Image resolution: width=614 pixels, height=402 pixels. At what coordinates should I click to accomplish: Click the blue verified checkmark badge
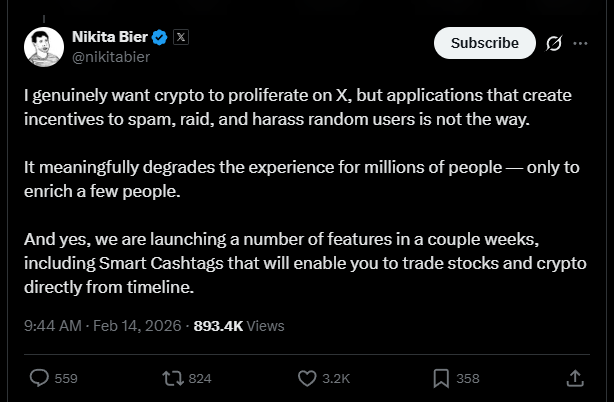(159, 37)
